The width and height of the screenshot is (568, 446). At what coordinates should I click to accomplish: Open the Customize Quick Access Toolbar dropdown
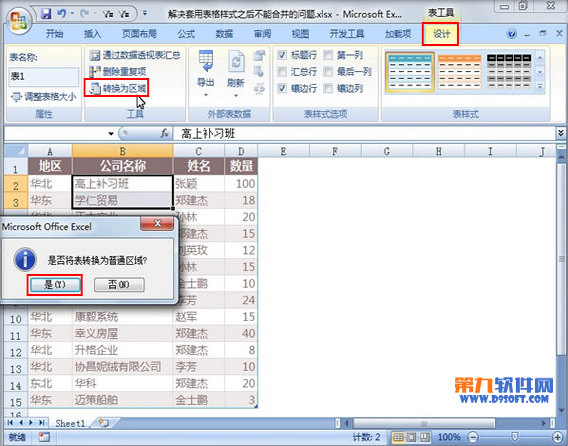point(145,14)
